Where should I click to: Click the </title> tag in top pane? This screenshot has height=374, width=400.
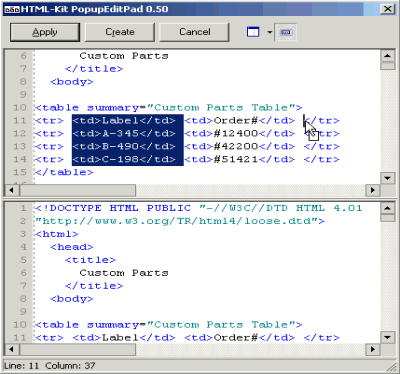click(x=94, y=69)
